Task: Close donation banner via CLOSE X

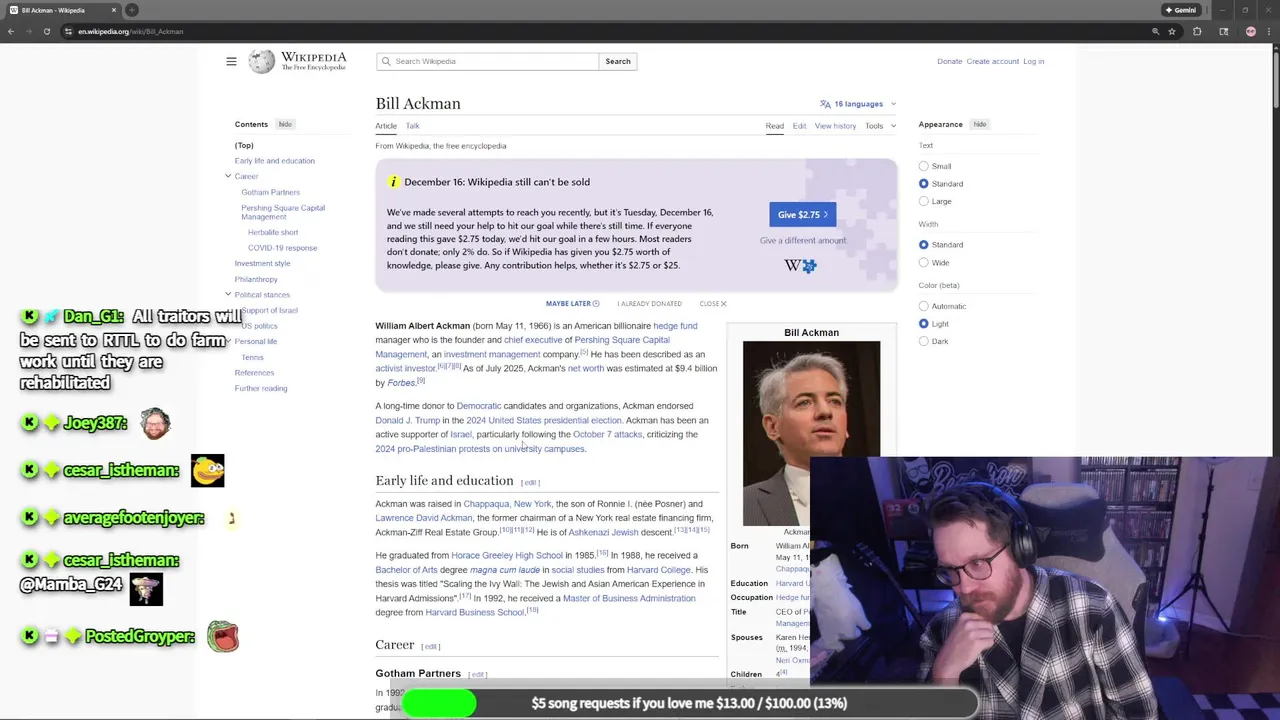Action: [x=713, y=303]
